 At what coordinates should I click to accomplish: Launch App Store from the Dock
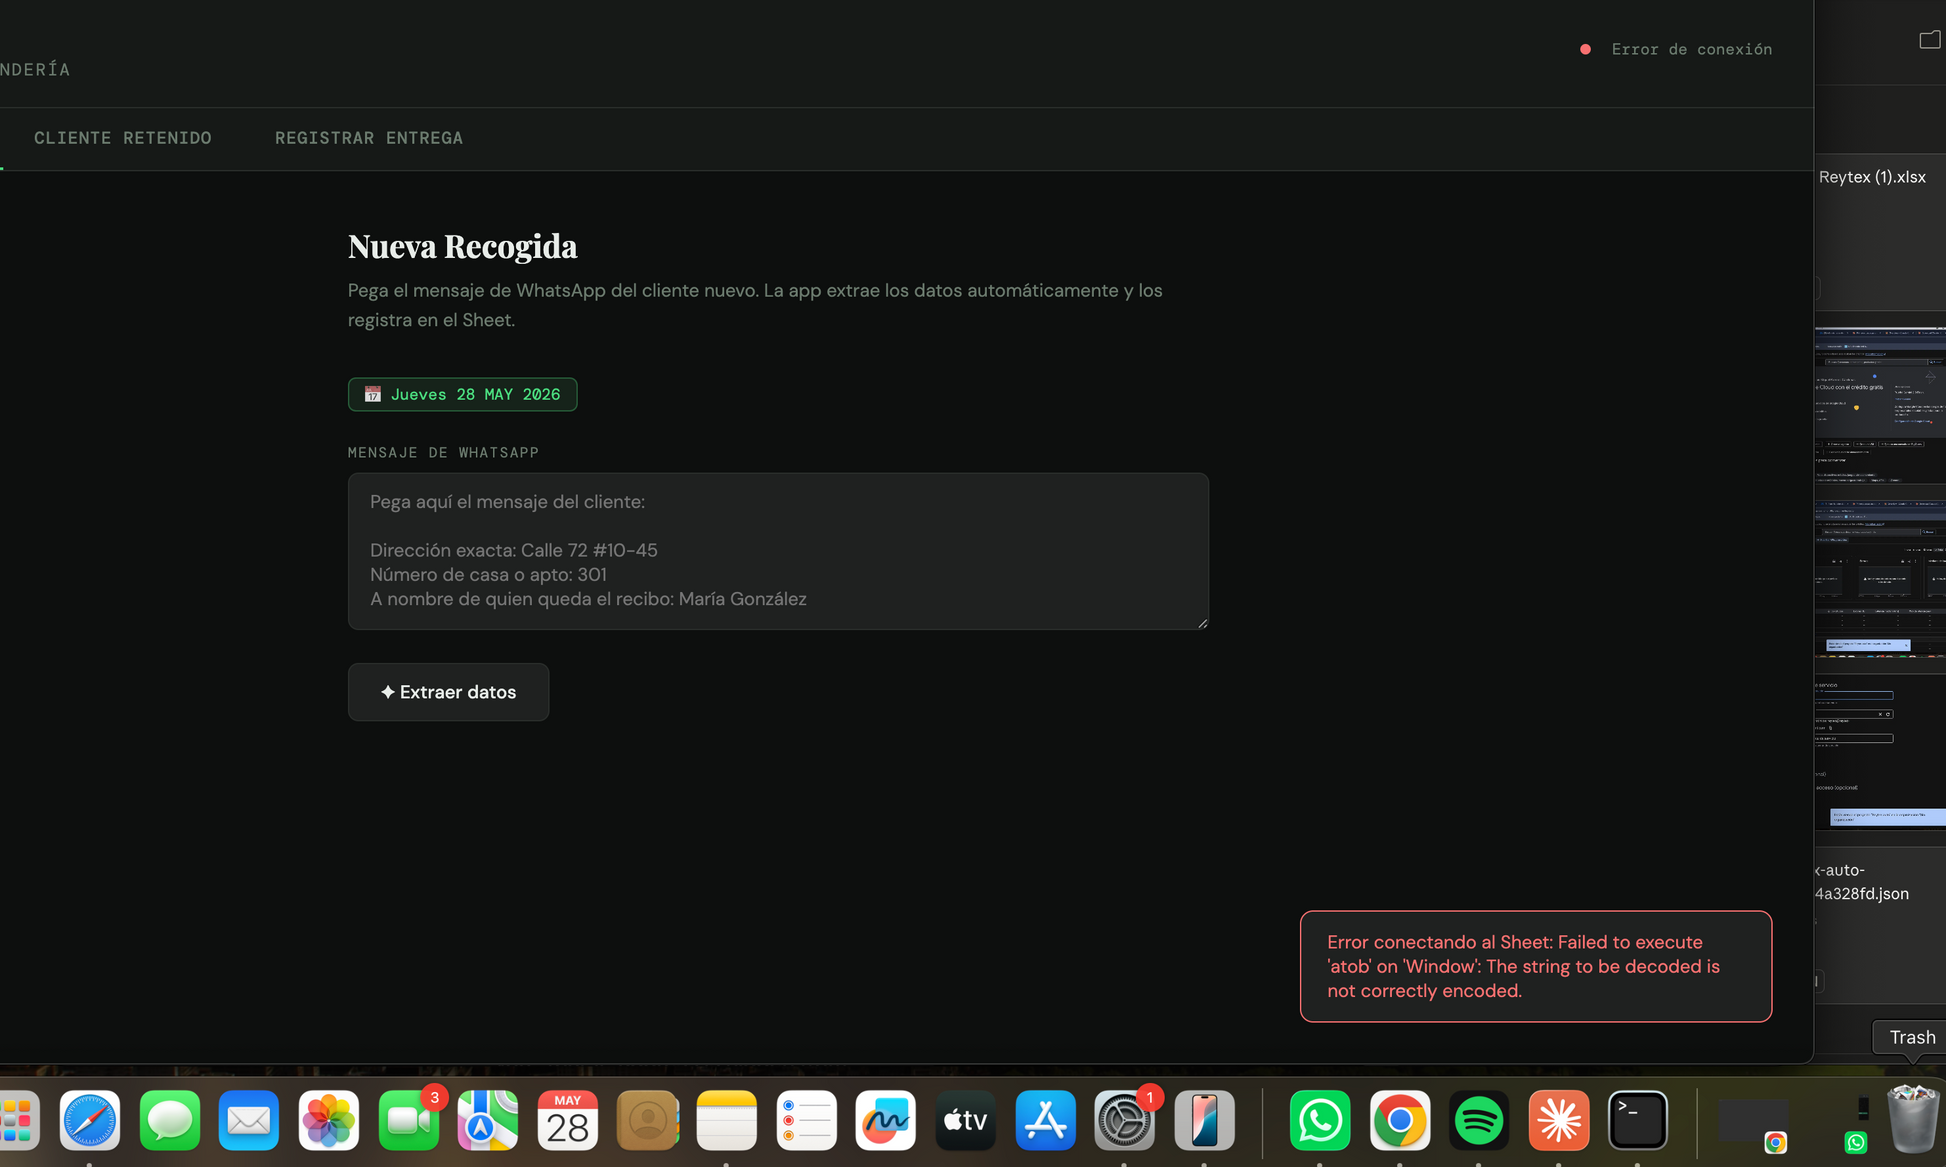pyautogui.click(x=1045, y=1120)
